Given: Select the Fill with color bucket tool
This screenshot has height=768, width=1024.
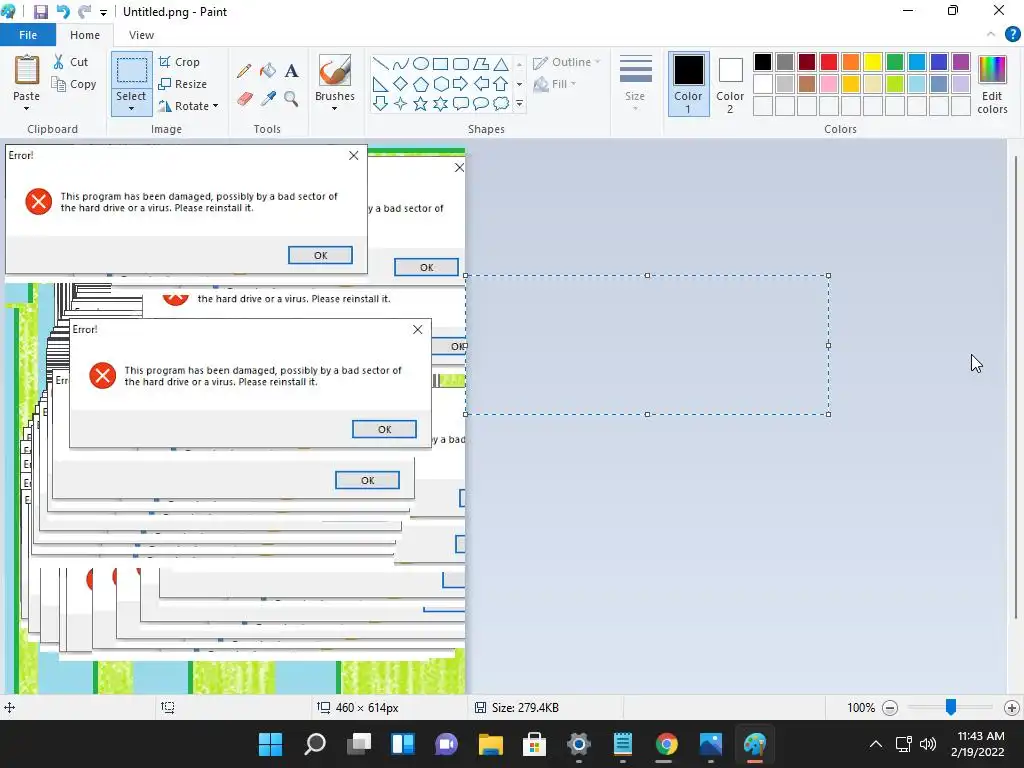Looking at the screenshot, I should (268, 71).
